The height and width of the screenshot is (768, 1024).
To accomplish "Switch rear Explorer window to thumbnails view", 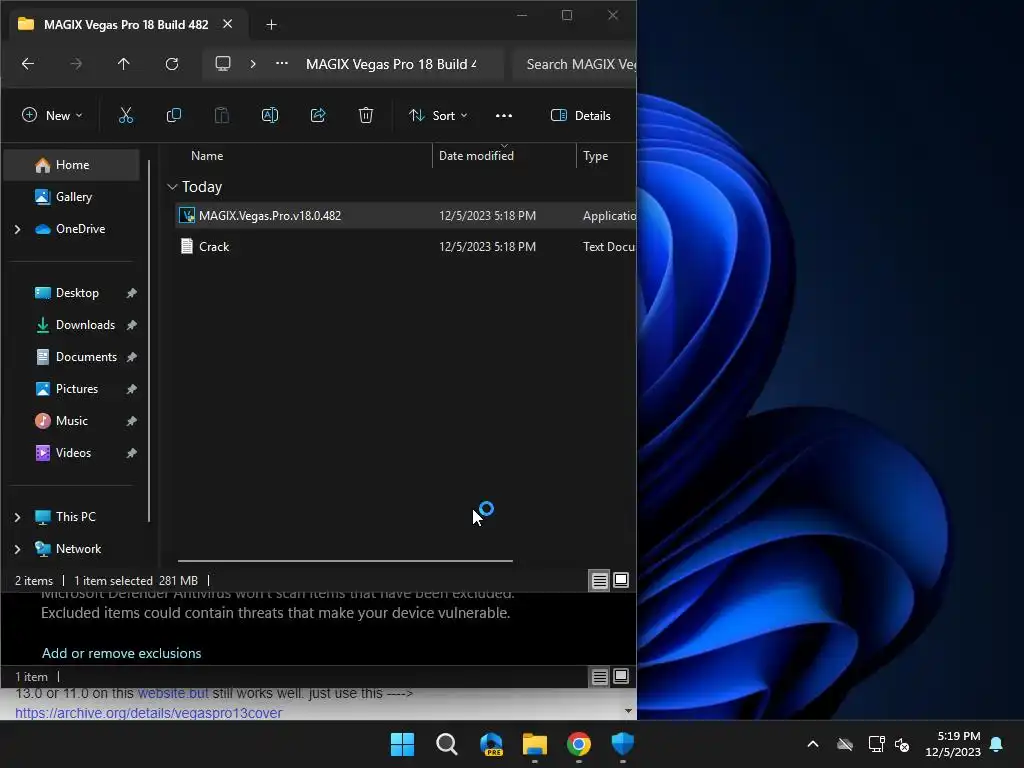I will pos(621,677).
